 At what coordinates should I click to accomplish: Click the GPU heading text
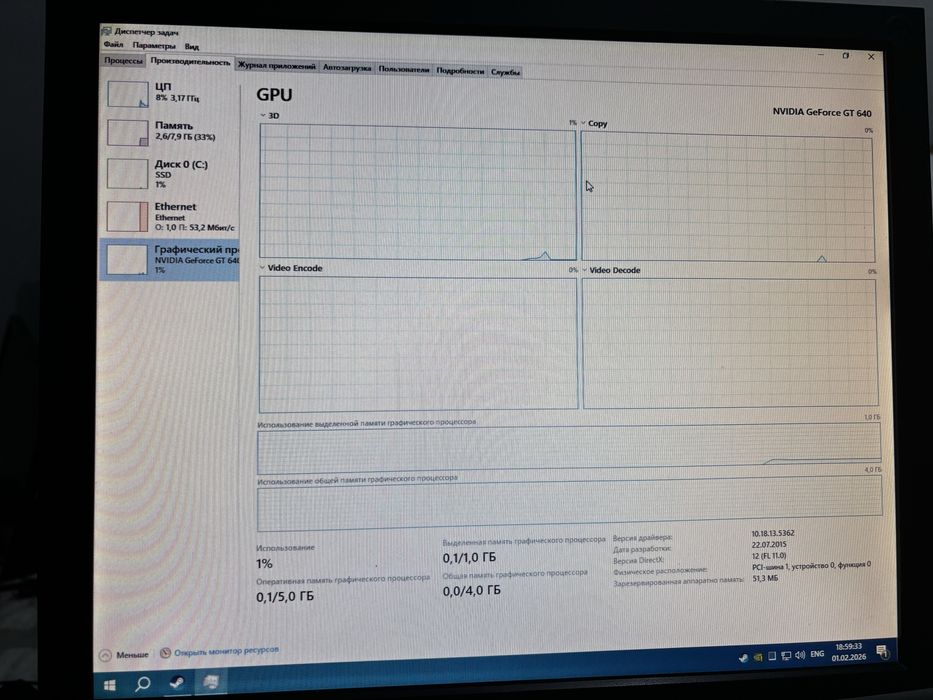tap(274, 95)
